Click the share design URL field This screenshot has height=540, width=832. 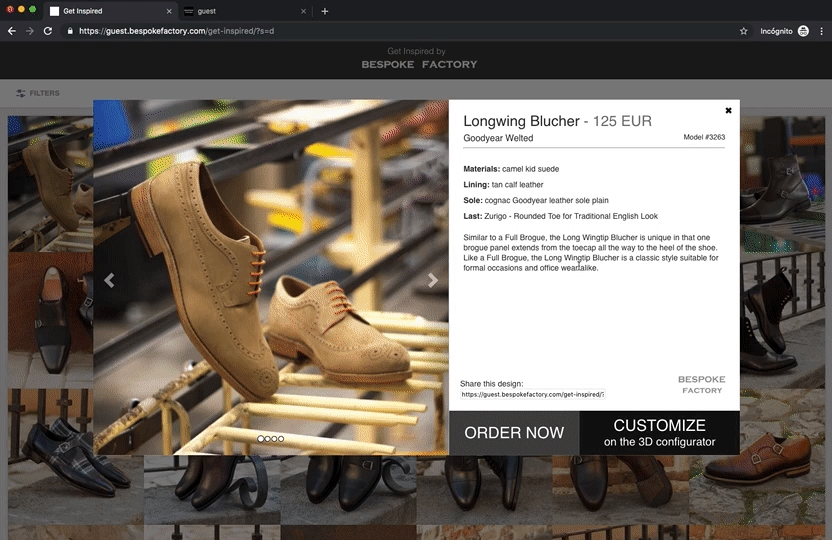[532, 395]
